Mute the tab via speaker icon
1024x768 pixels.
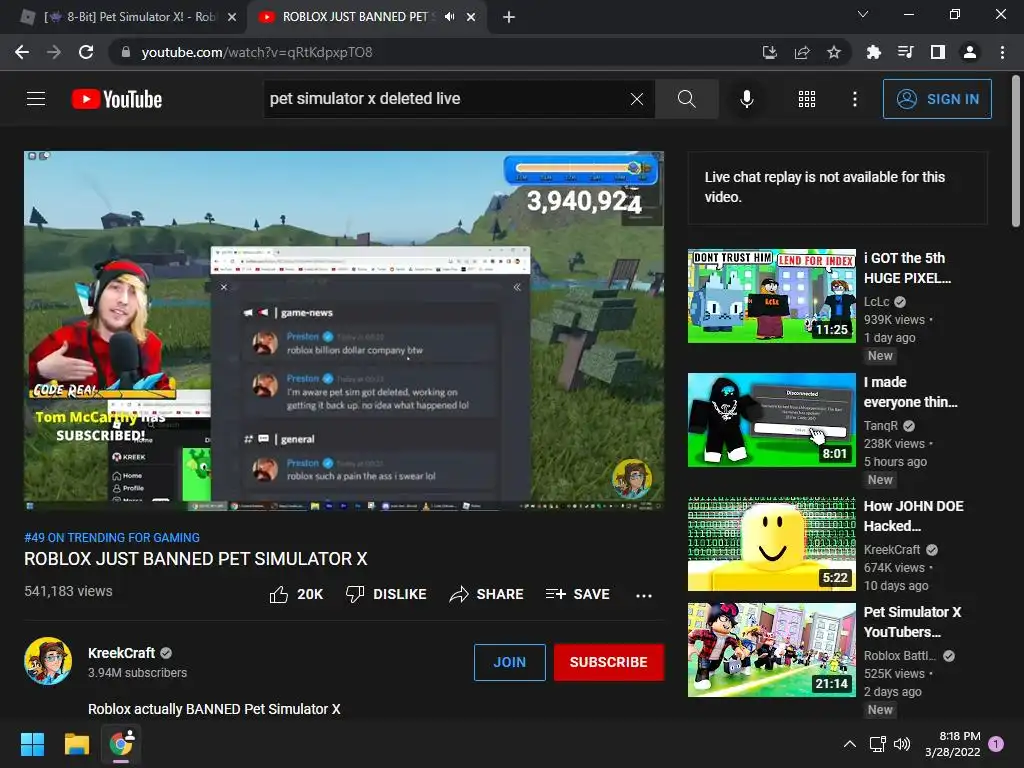(449, 17)
